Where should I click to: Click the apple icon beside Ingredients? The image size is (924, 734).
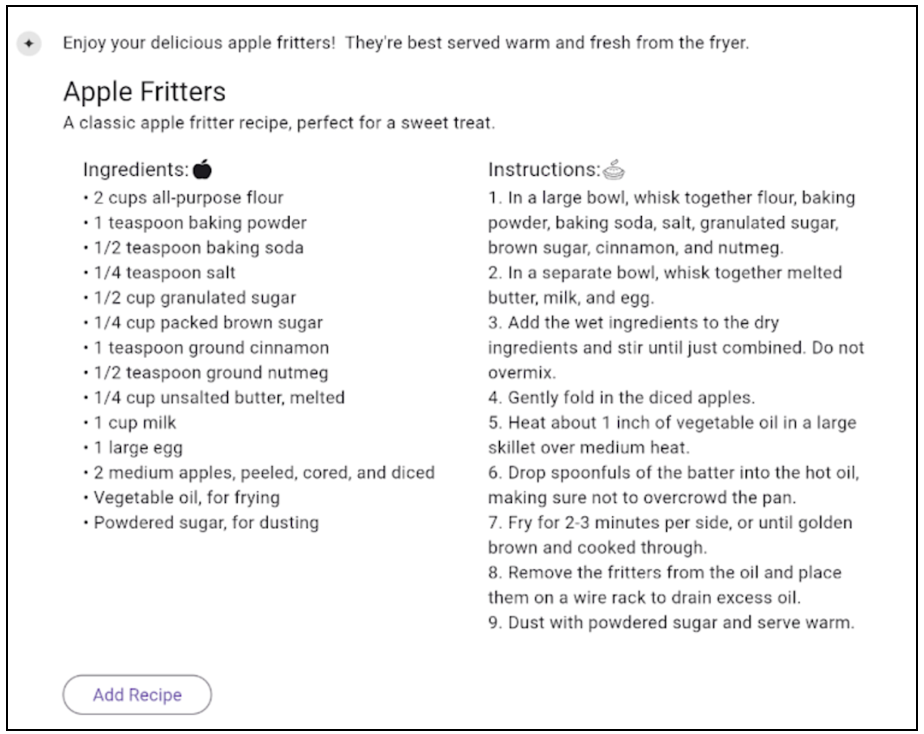pos(202,169)
